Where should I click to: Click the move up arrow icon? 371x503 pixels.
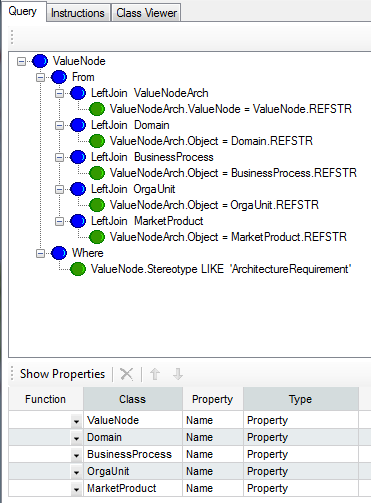155,374
